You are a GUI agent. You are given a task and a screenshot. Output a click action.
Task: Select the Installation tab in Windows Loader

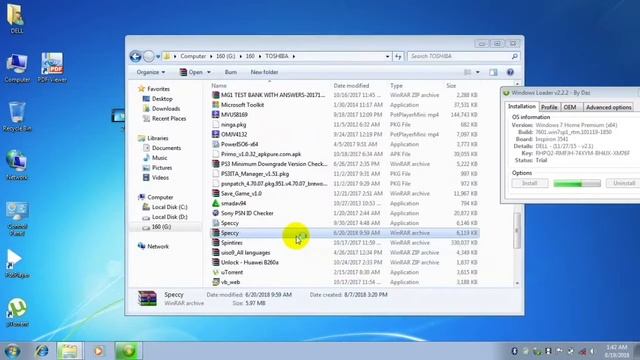(521, 106)
